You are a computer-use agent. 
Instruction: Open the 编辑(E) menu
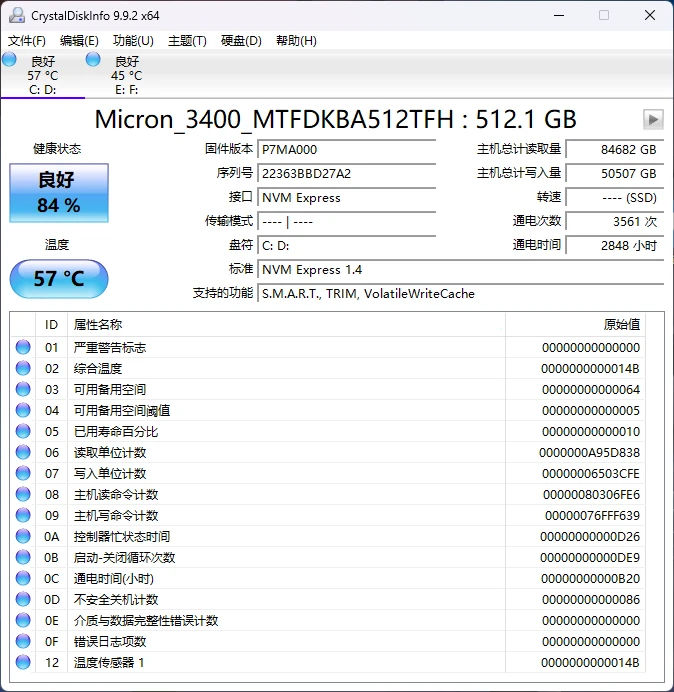coord(79,41)
